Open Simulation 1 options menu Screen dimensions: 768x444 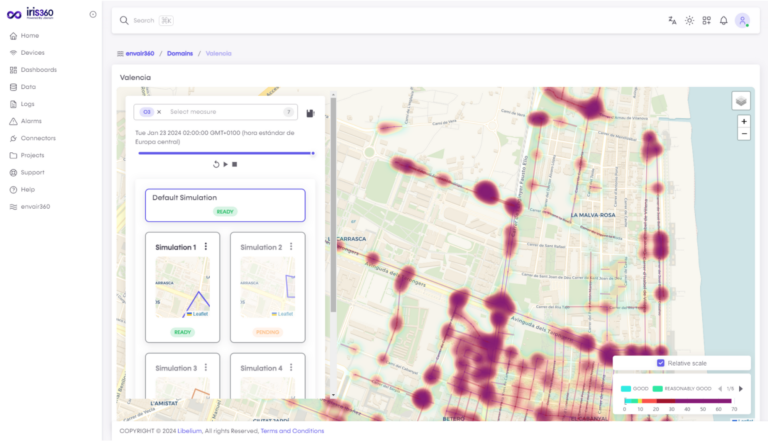click(x=206, y=246)
